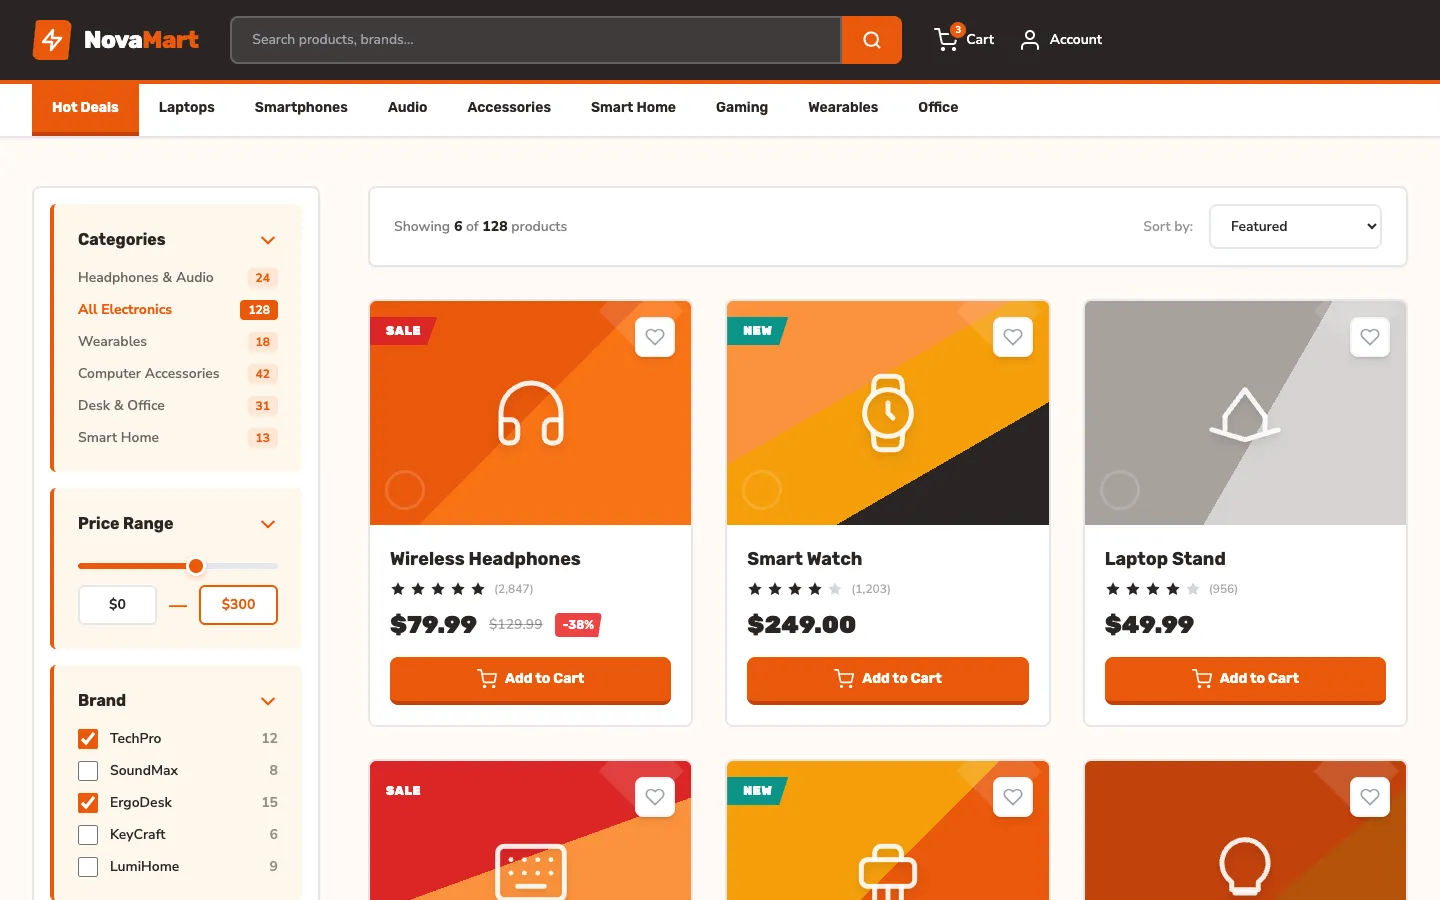Open the shopping Cart with 3 items

point(962,40)
